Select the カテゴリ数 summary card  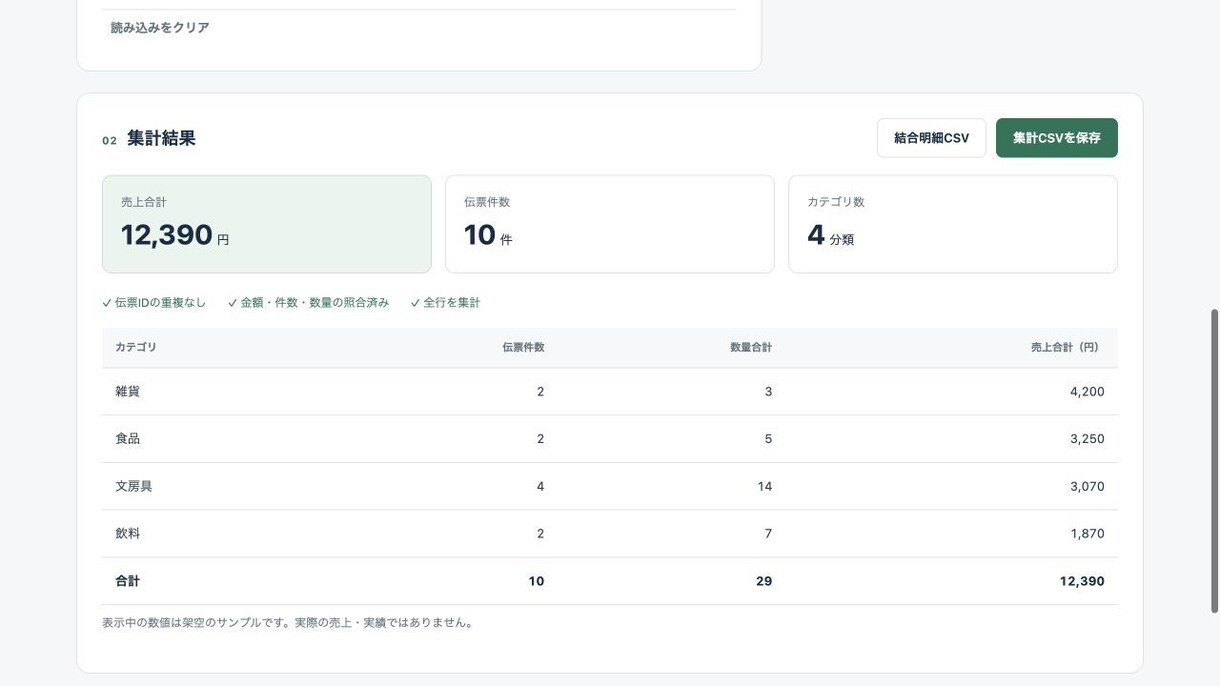[953, 224]
